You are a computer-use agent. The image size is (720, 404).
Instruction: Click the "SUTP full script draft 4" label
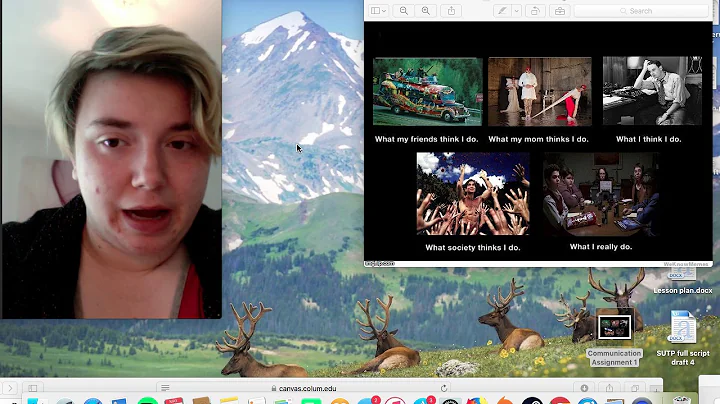683,358
